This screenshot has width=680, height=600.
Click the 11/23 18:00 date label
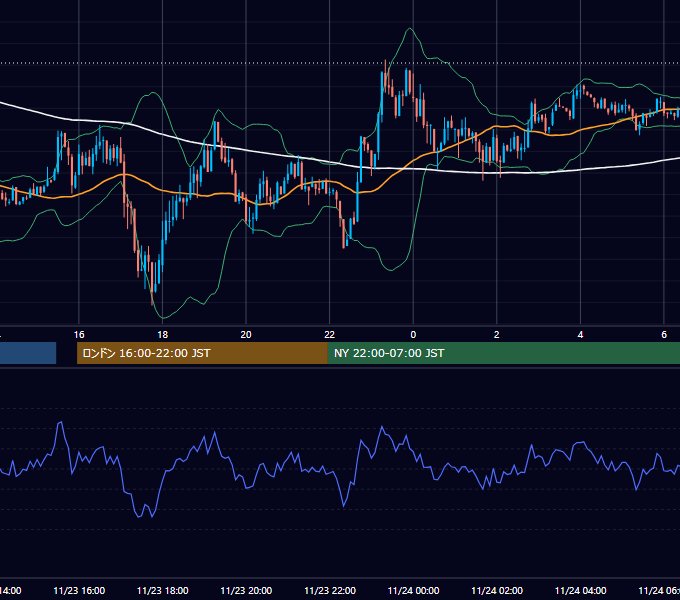tap(163, 590)
